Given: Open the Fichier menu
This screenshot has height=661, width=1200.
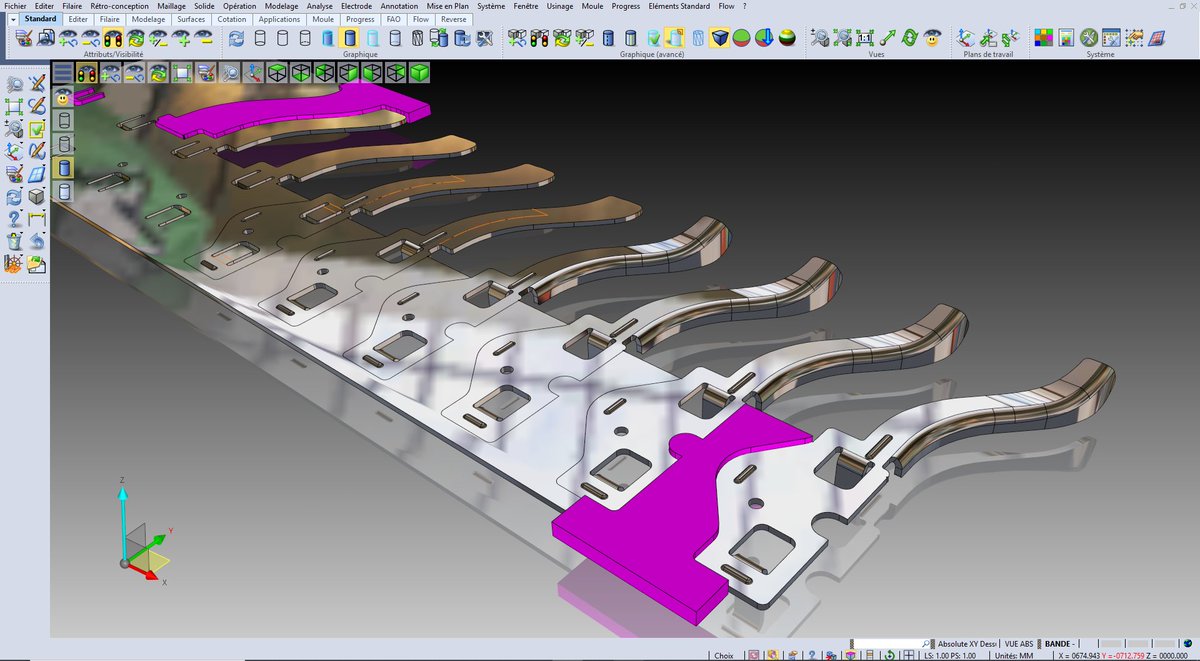Looking at the screenshot, I should click(15, 6).
